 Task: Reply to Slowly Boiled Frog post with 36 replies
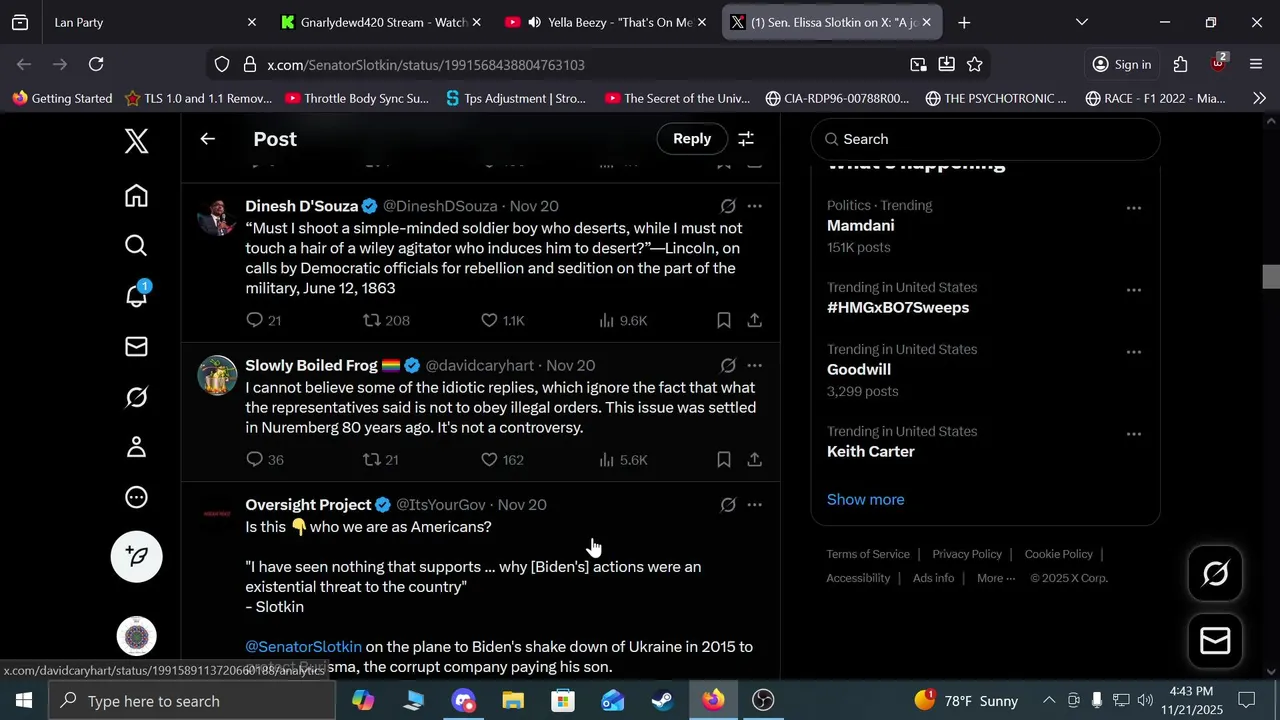coord(265,460)
